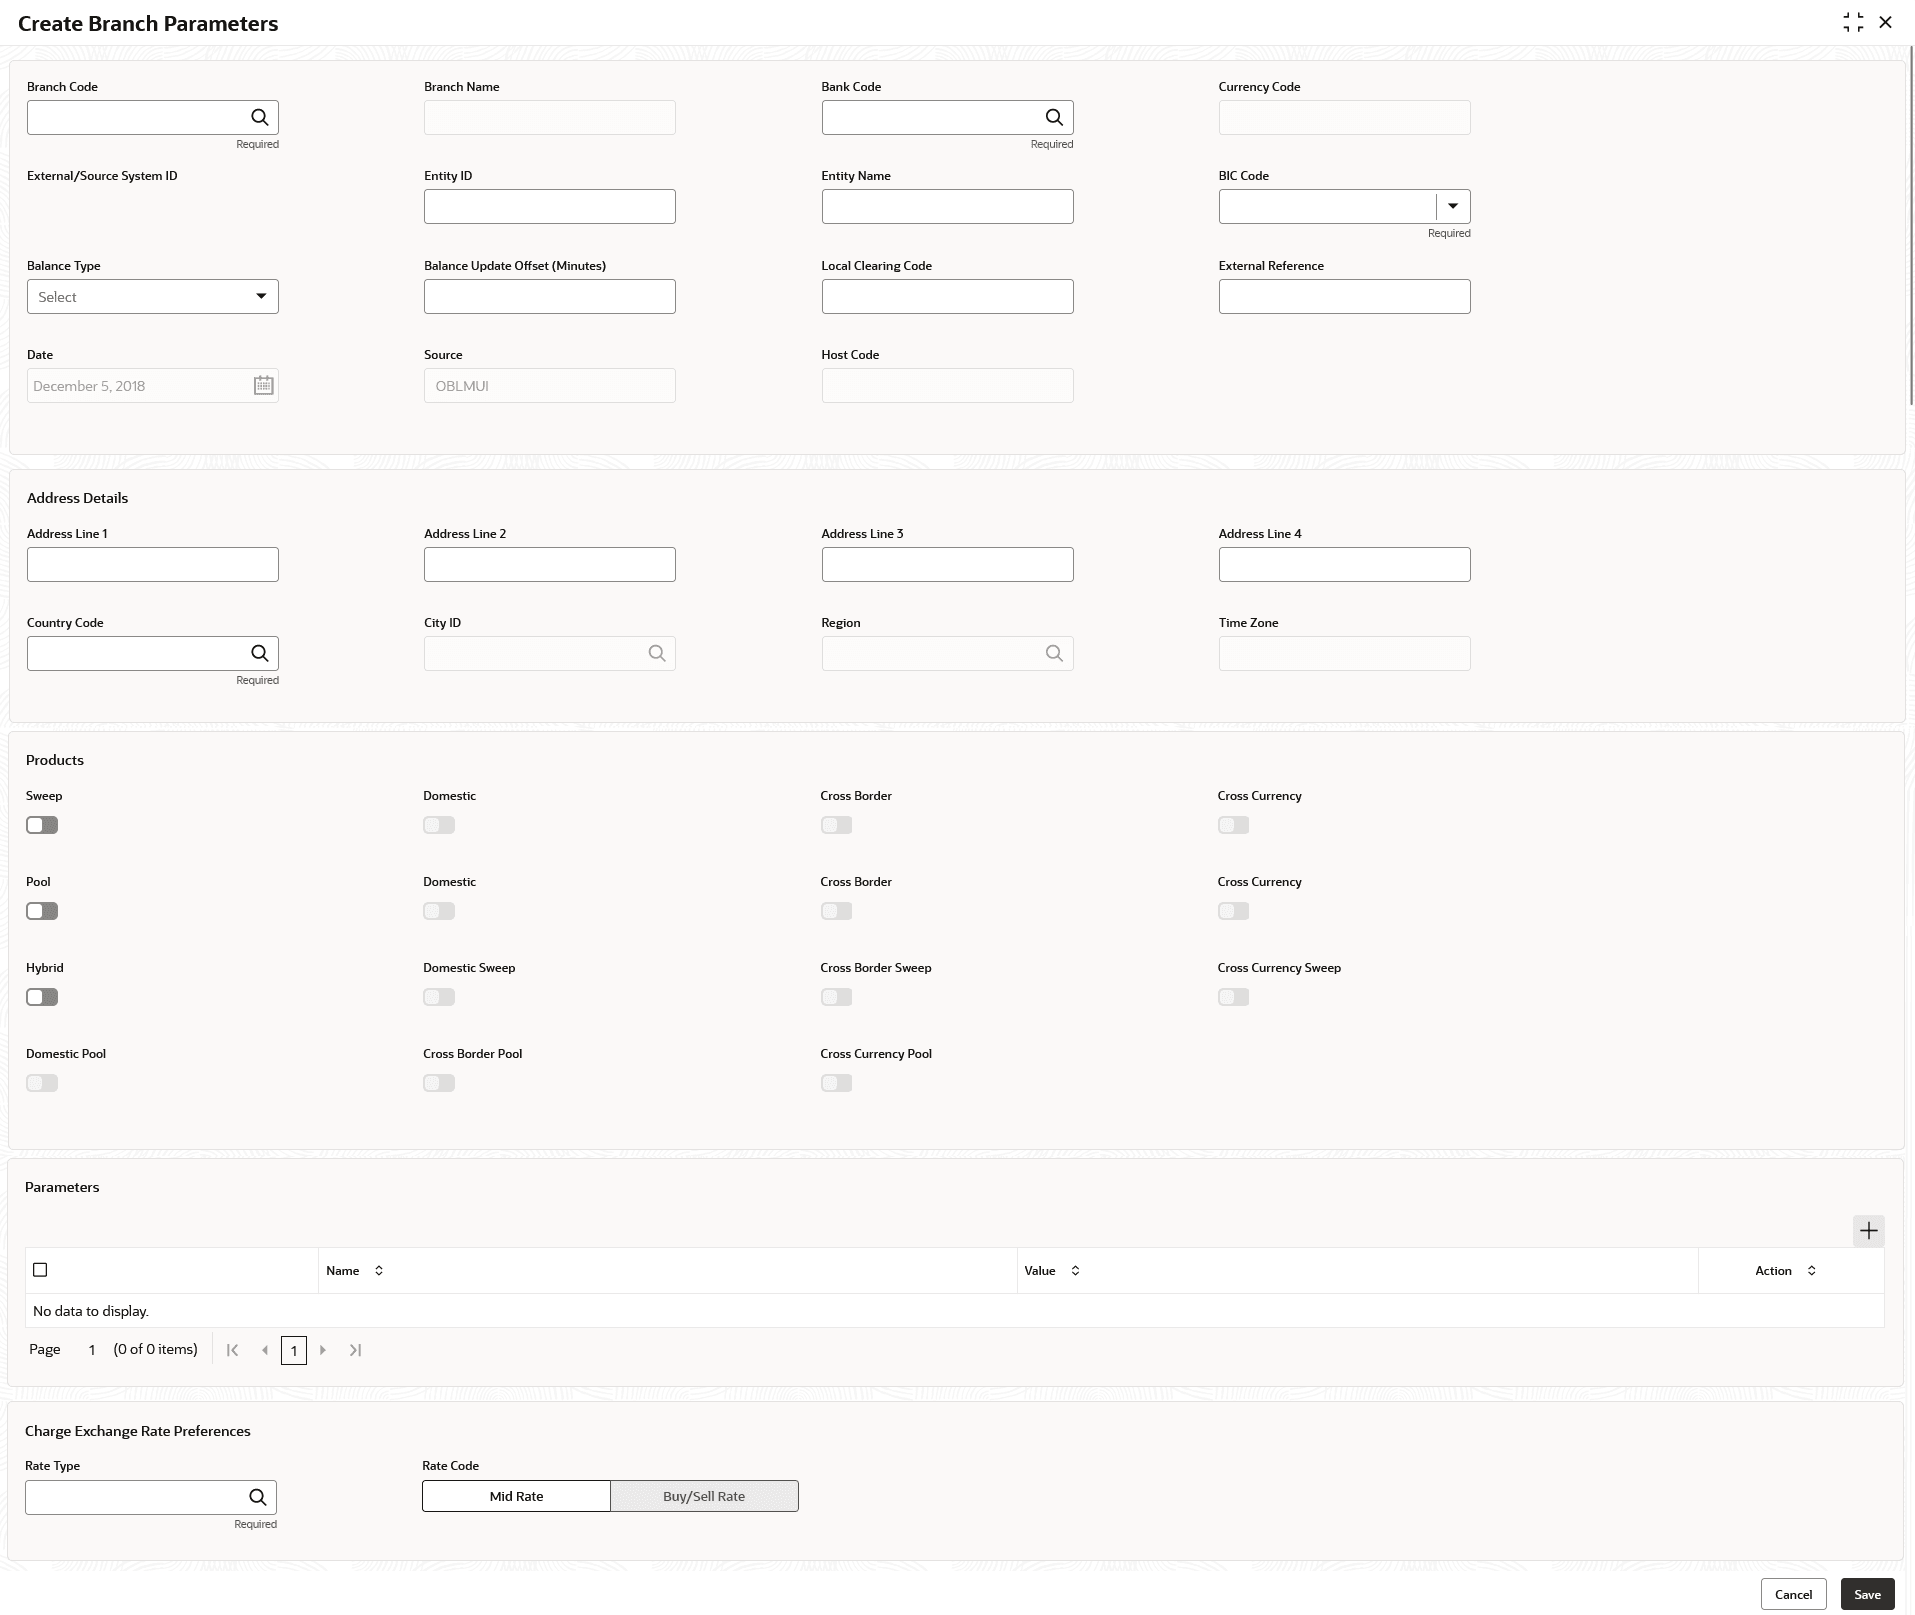Expand the BIC Code dropdown
Screen dimensions: 1915x1615
[1453, 207]
